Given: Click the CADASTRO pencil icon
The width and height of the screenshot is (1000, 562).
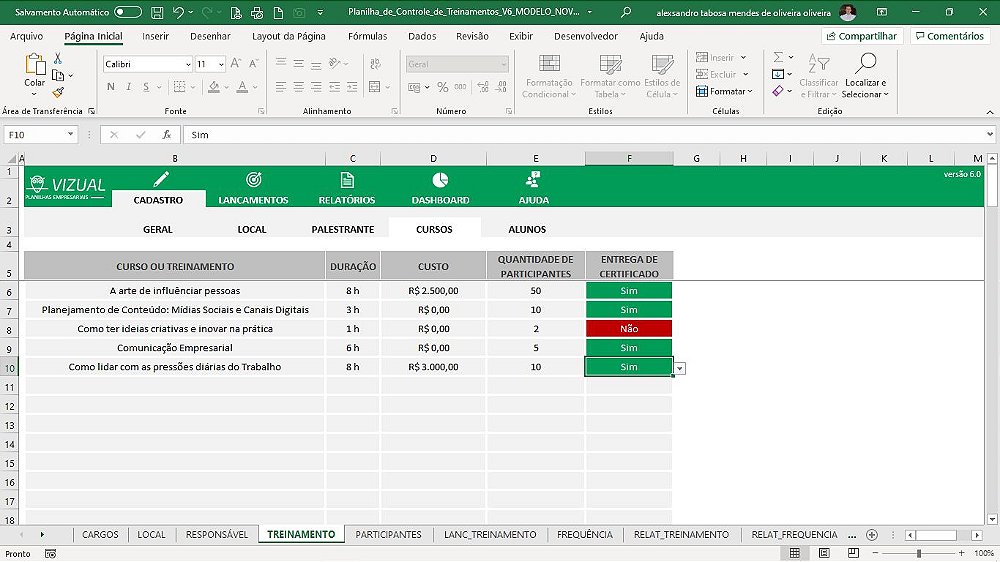Looking at the screenshot, I should tap(161, 179).
